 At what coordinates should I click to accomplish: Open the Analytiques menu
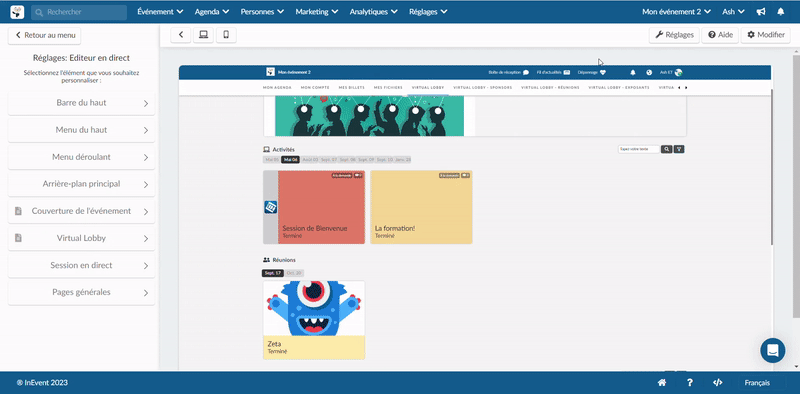(373, 12)
